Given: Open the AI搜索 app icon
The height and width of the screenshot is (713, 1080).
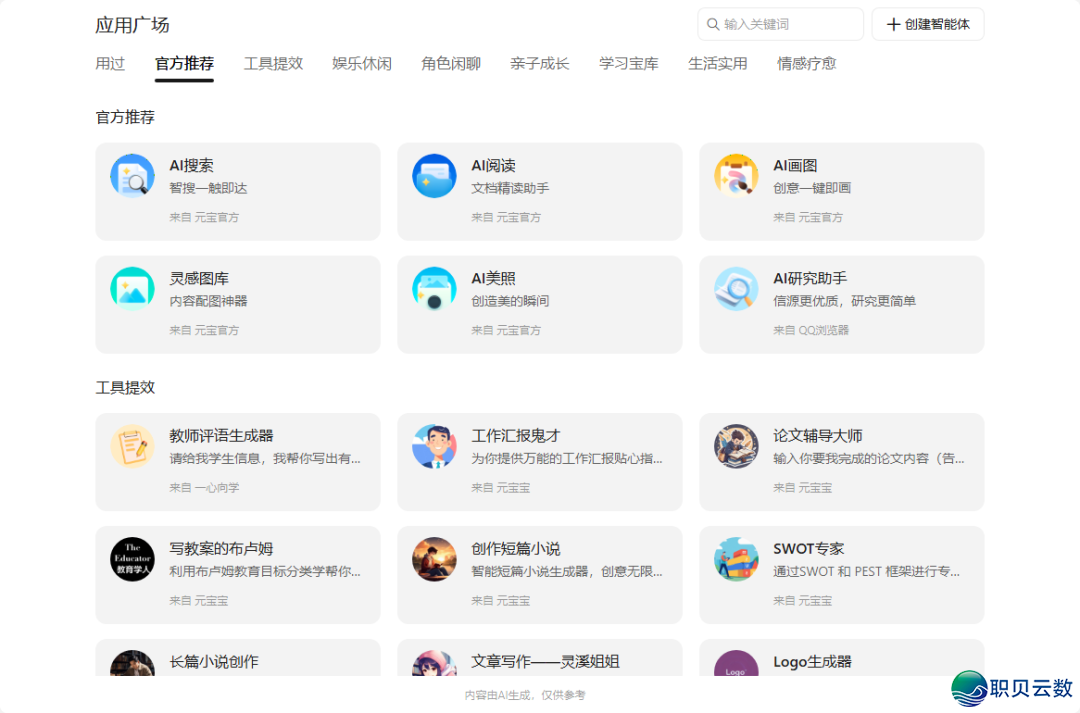Looking at the screenshot, I should tap(132, 176).
